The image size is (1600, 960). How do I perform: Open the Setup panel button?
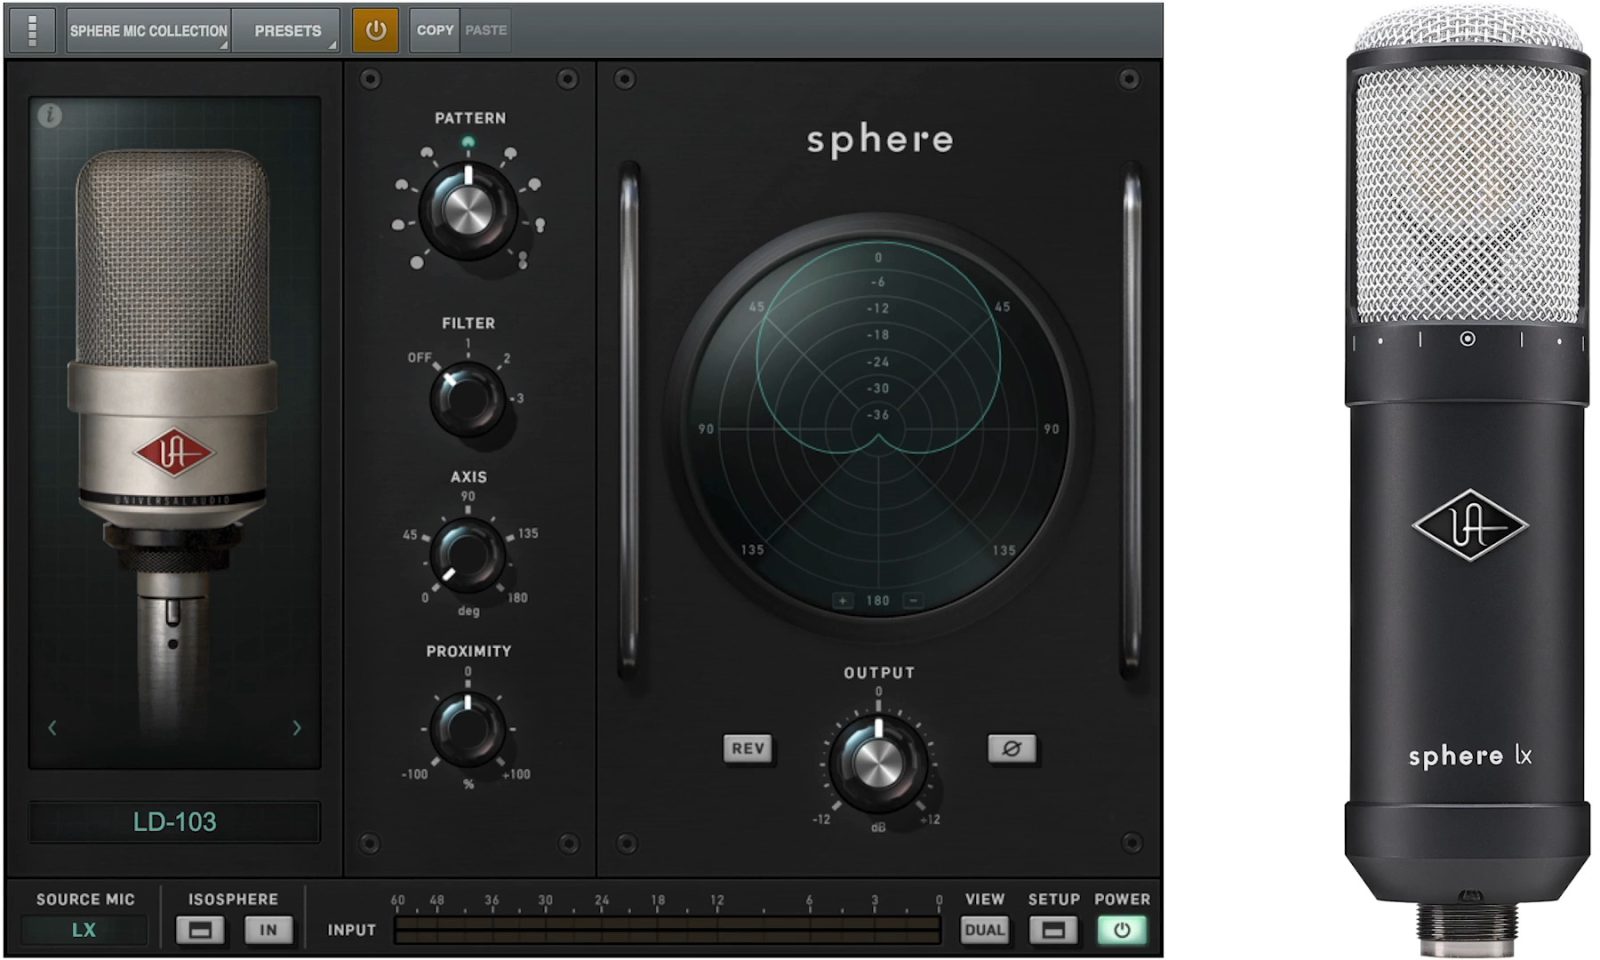[x=1053, y=930]
